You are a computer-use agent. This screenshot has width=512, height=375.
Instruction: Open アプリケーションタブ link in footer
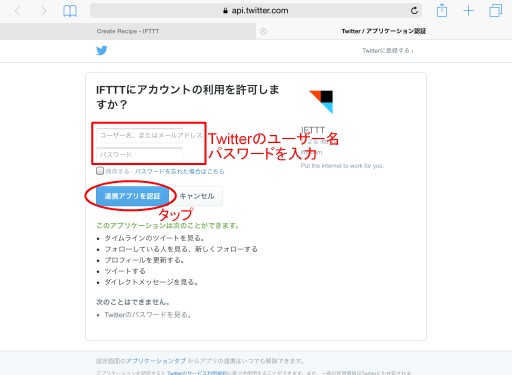(156, 361)
